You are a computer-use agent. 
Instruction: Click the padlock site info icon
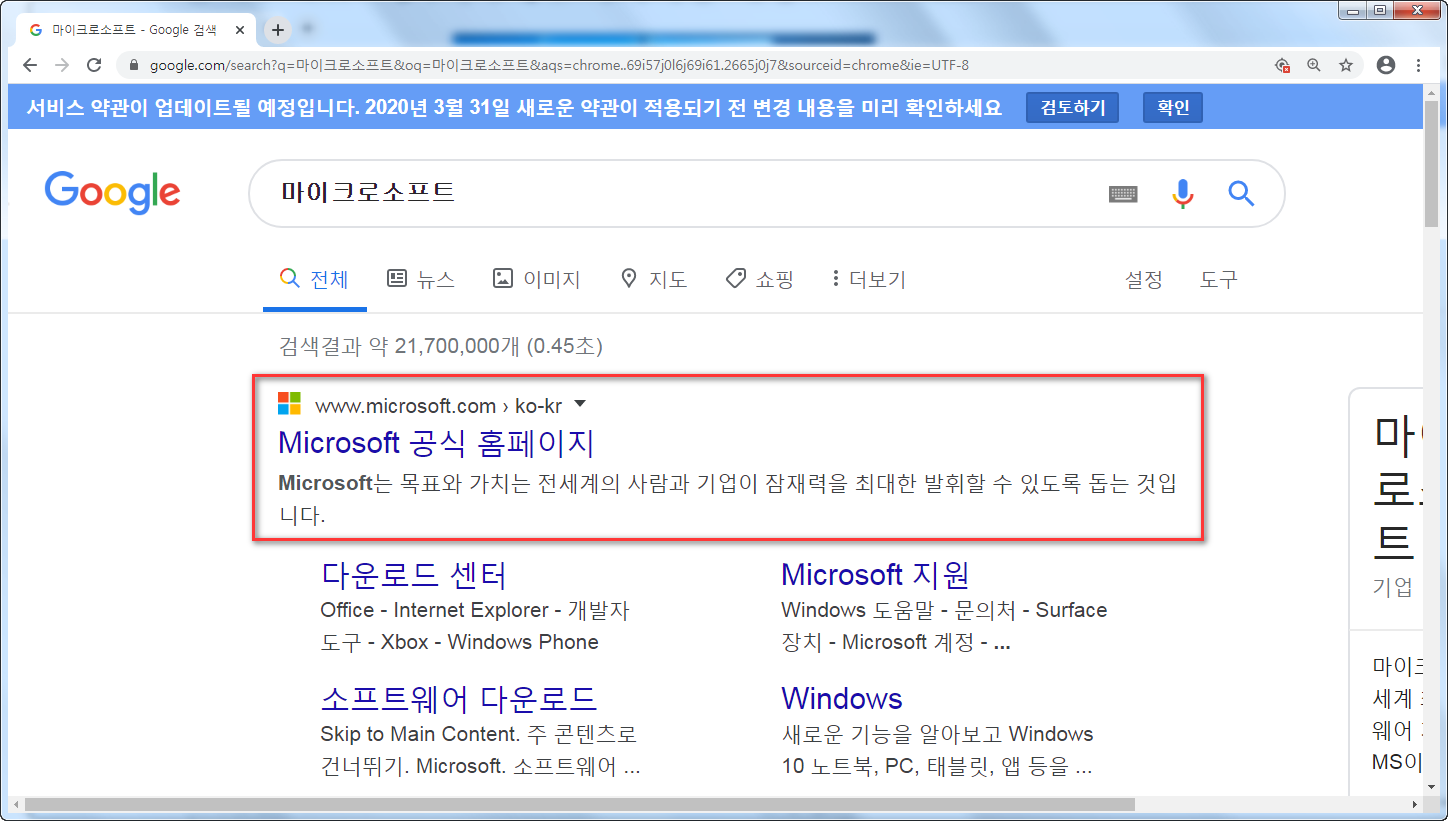tap(133, 65)
